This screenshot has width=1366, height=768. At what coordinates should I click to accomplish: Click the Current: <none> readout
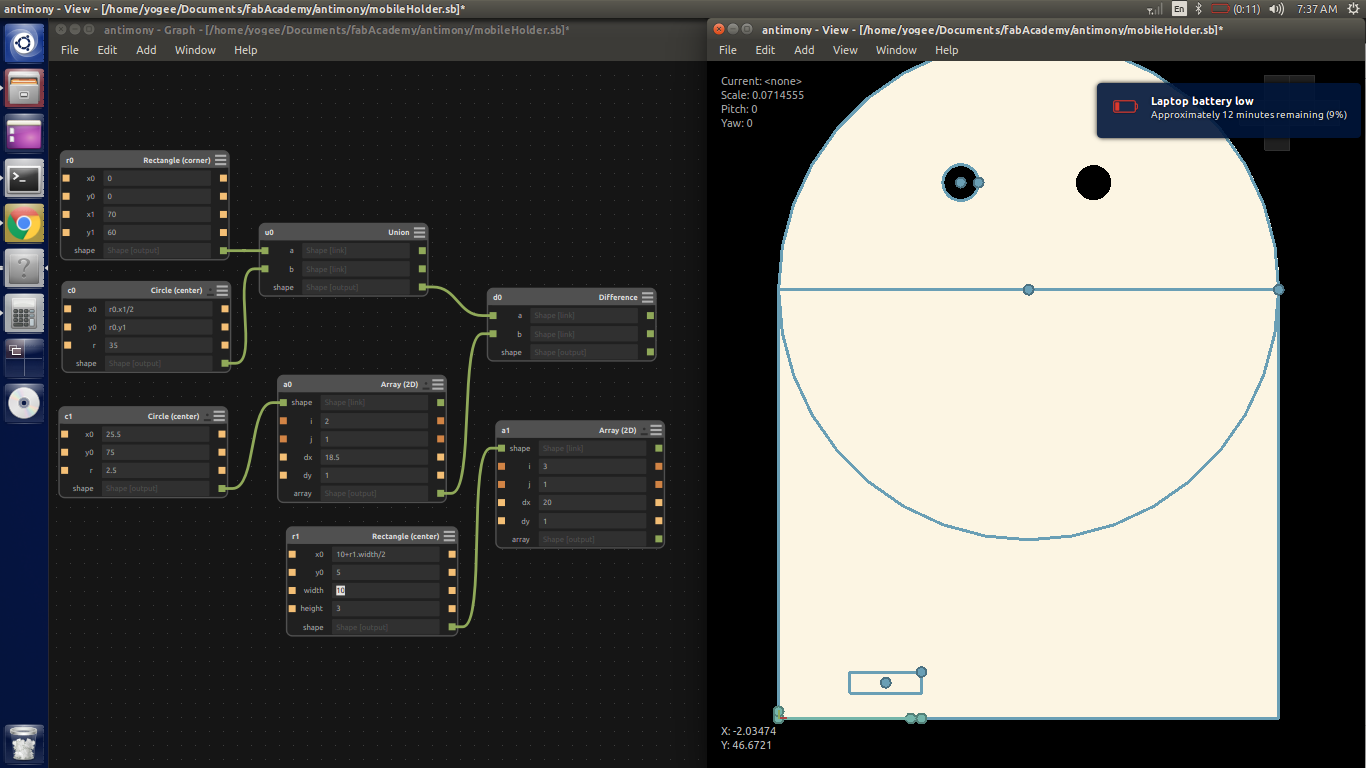(x=761, y=81)
